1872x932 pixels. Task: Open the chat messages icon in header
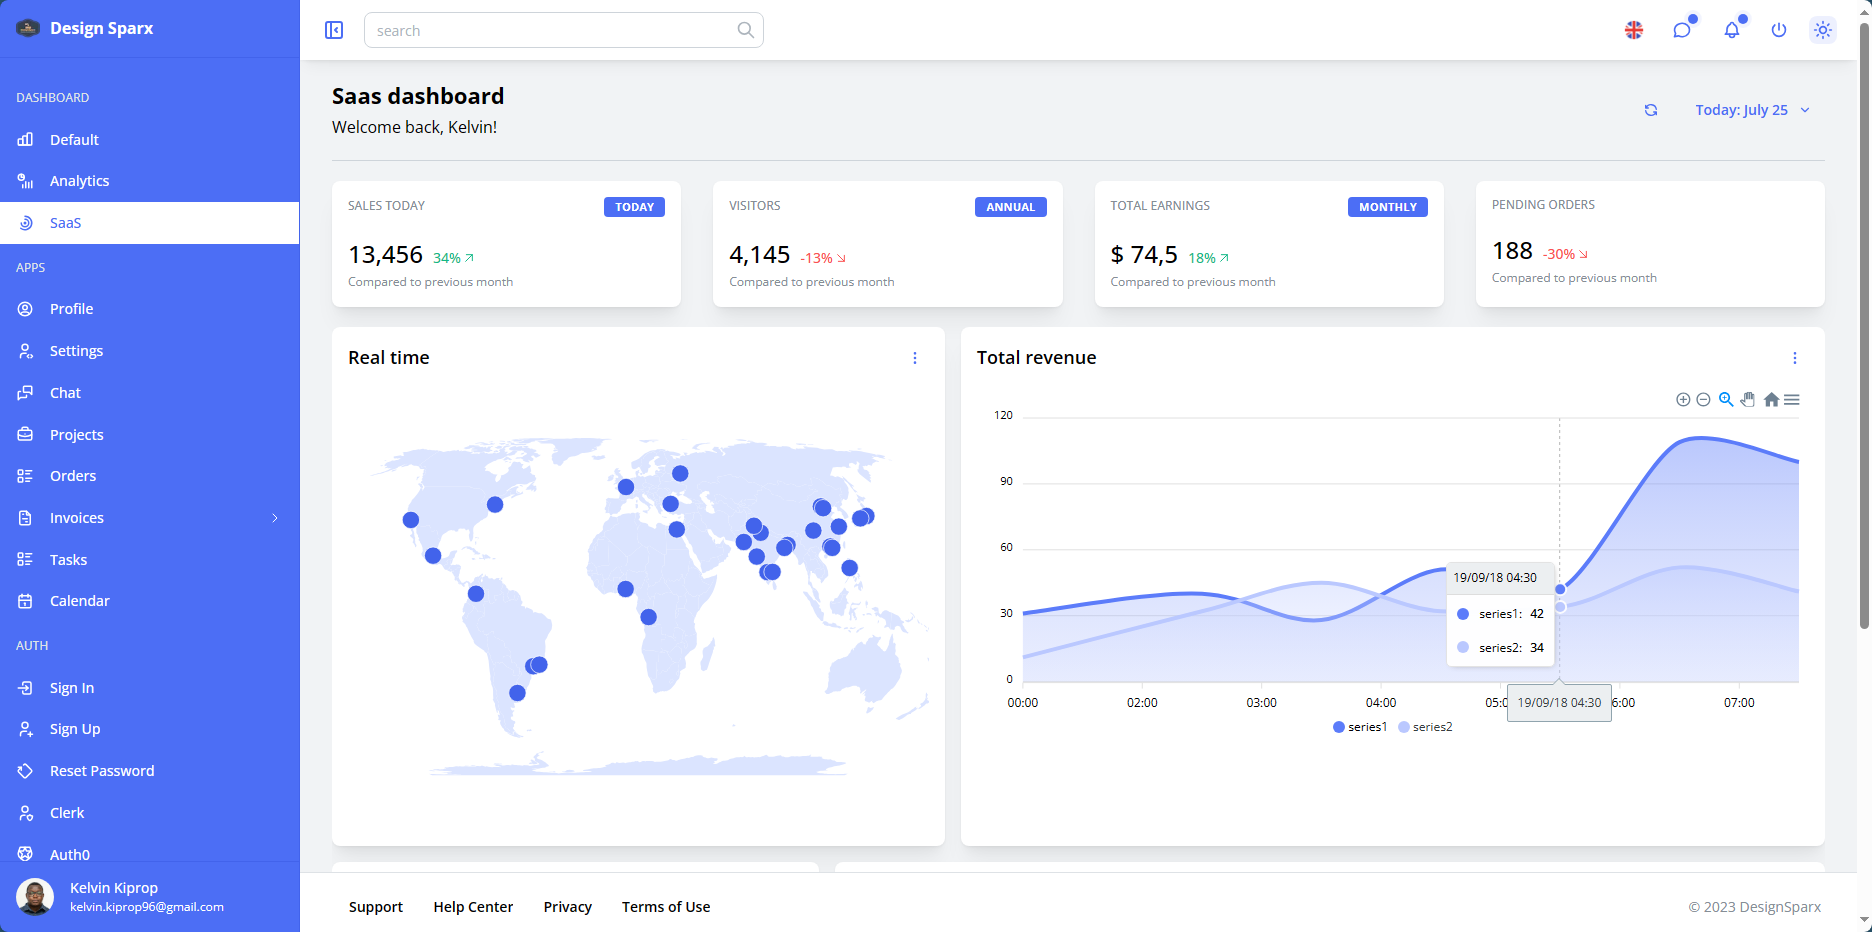coord(1682,30)
